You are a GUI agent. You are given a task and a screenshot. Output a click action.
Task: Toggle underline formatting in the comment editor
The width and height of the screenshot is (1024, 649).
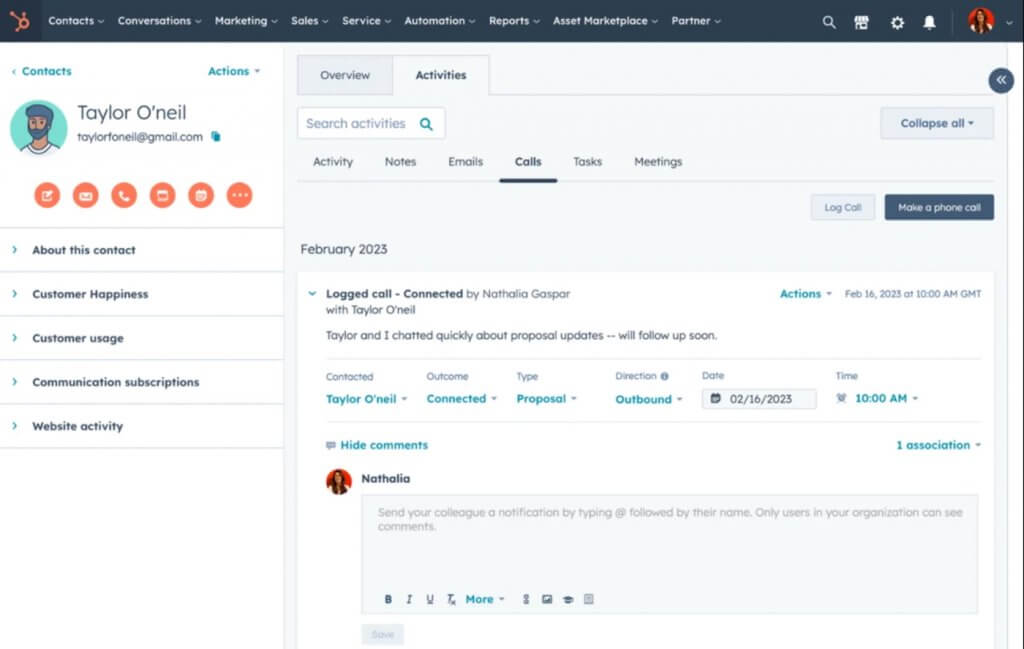[x=429, y=599]
